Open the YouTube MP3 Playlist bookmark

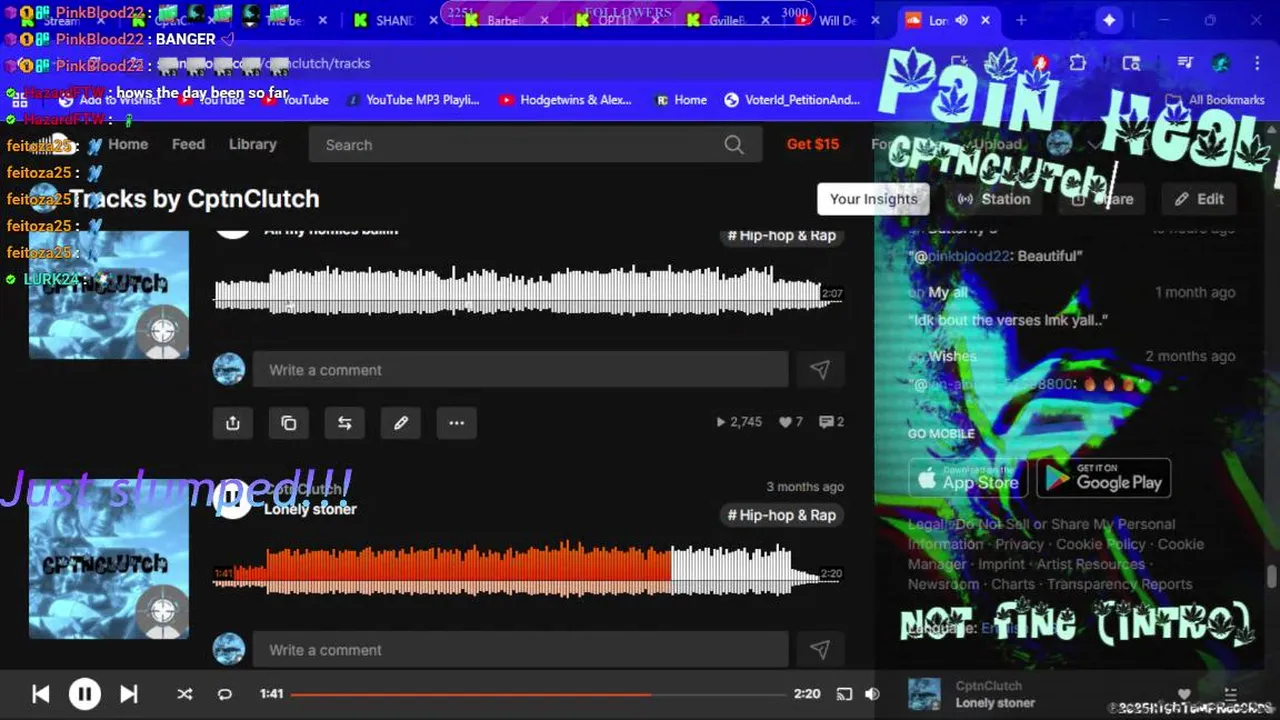[412, 100]
